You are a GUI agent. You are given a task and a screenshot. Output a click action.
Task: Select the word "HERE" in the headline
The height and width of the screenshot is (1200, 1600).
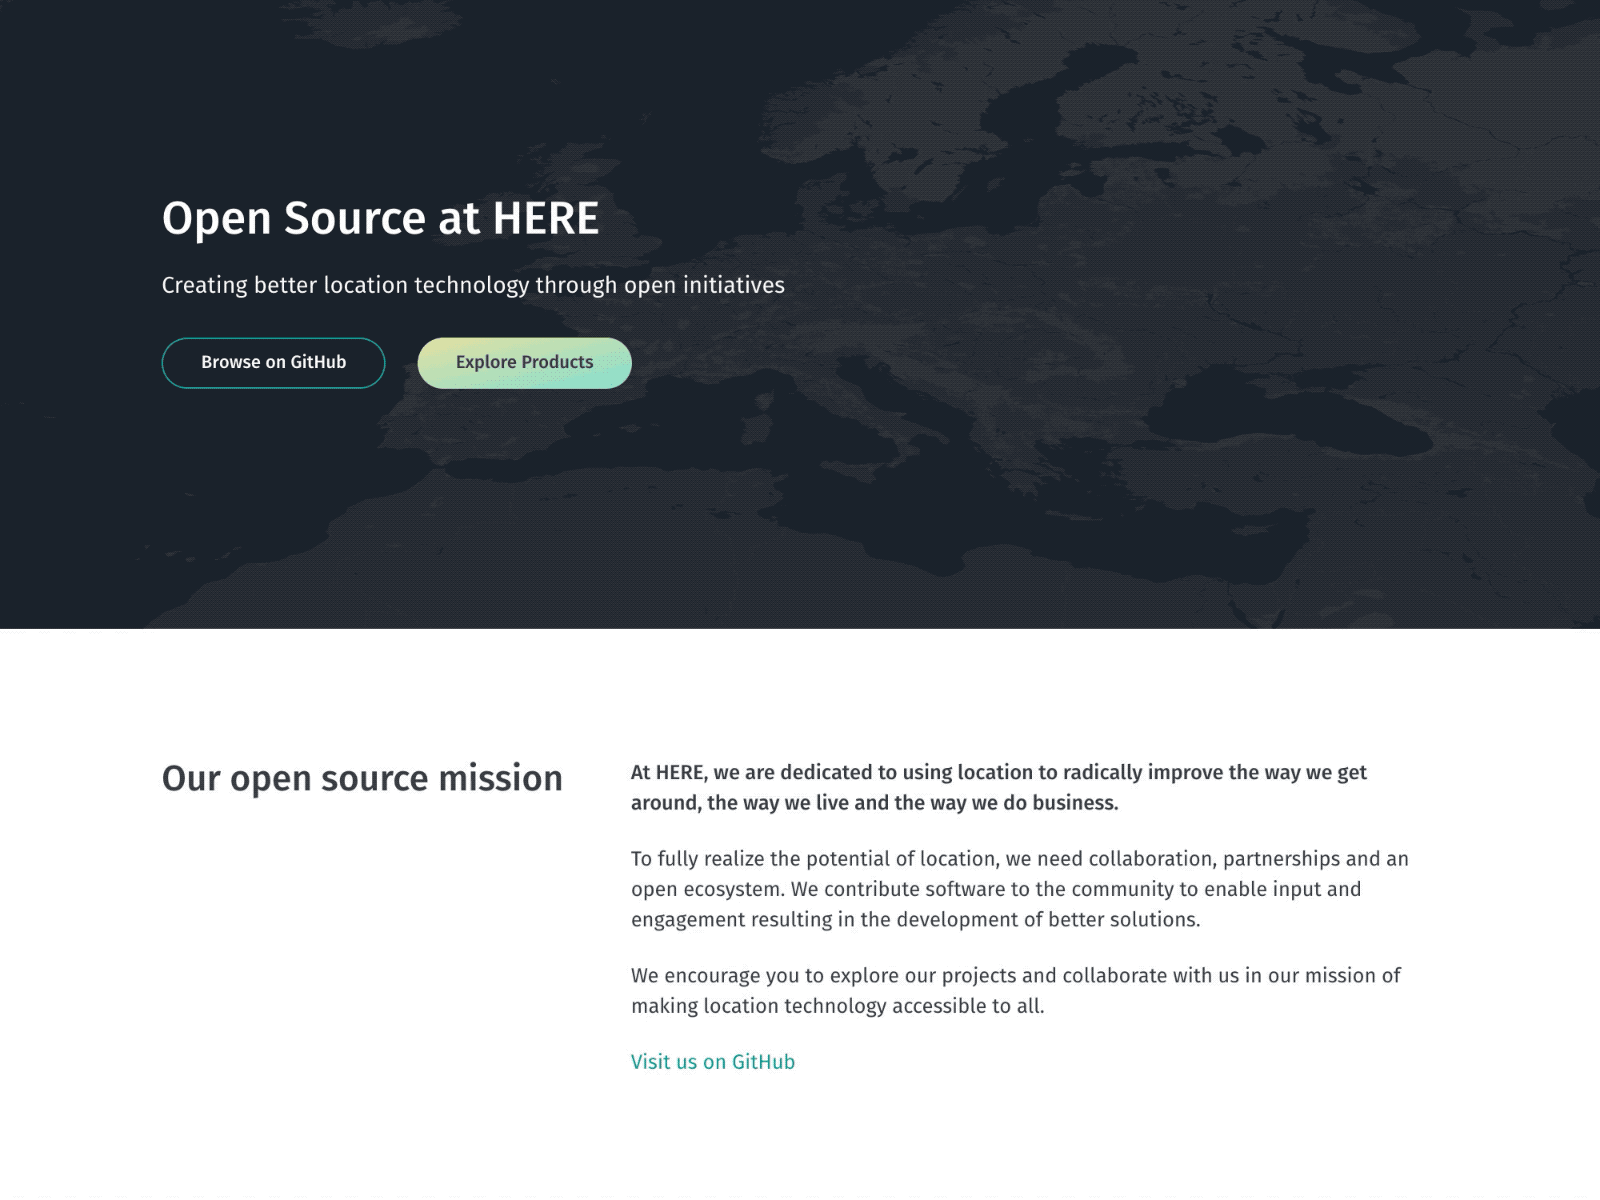548,218
